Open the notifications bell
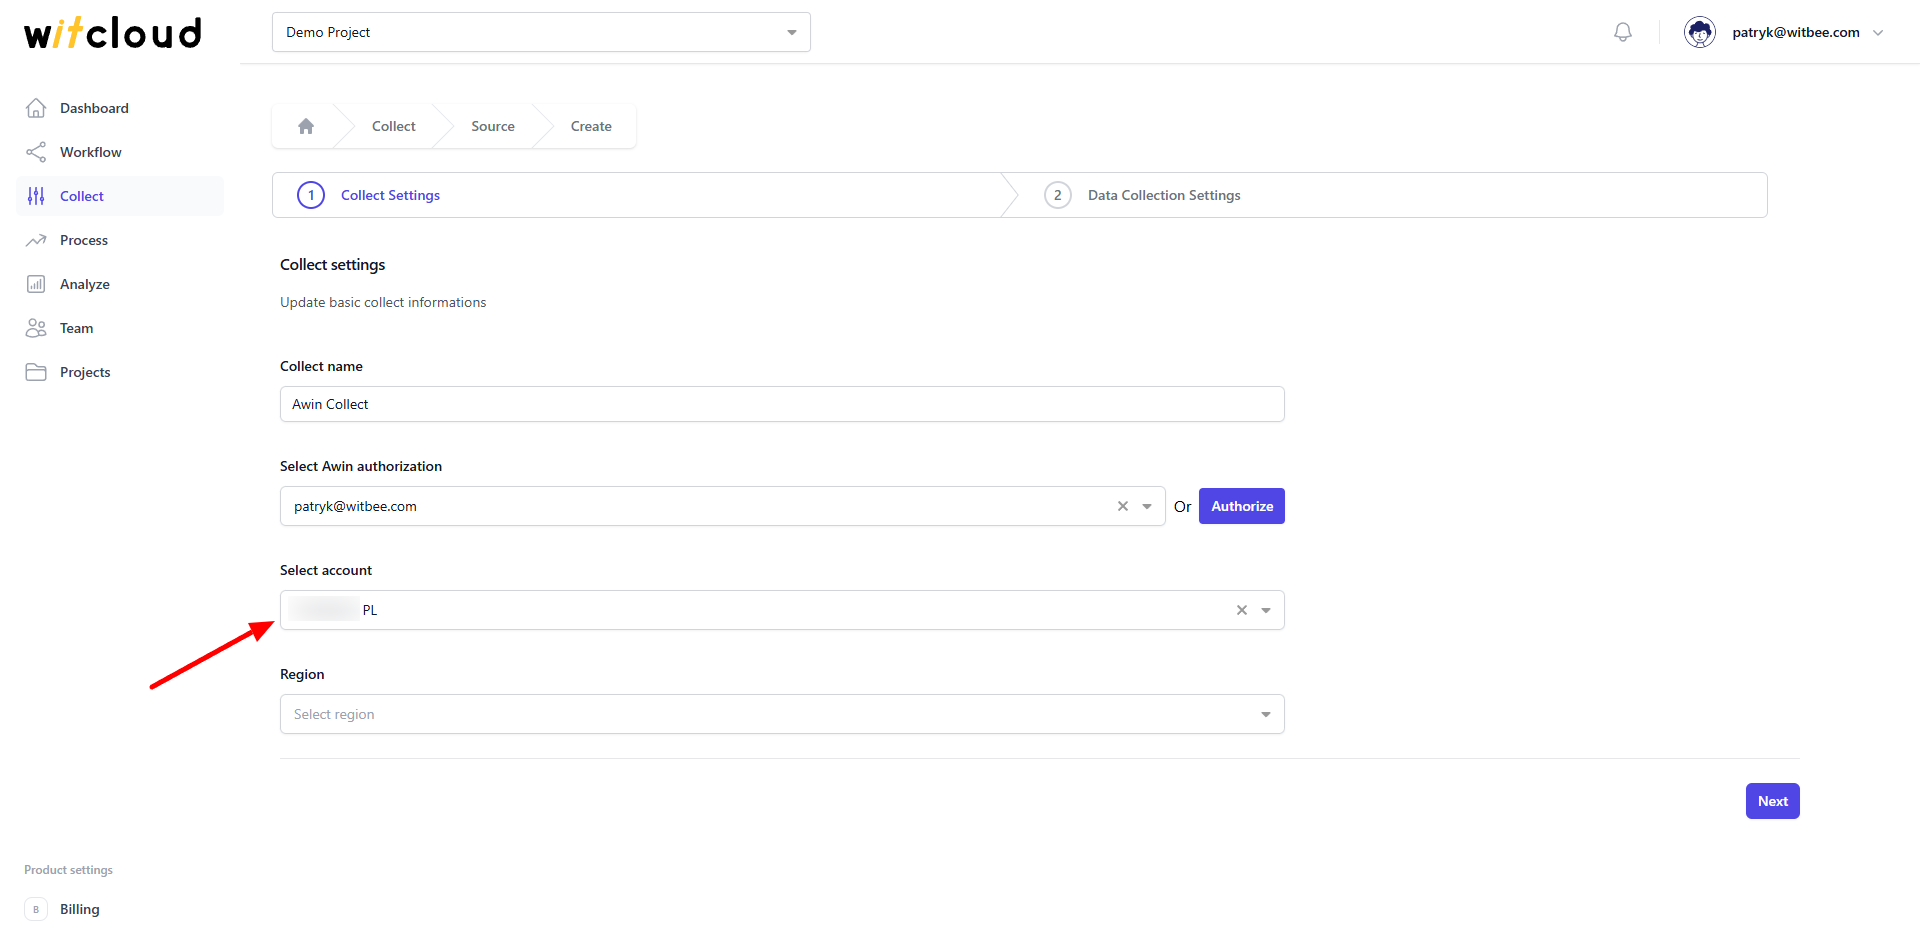 coord(1623,32)
